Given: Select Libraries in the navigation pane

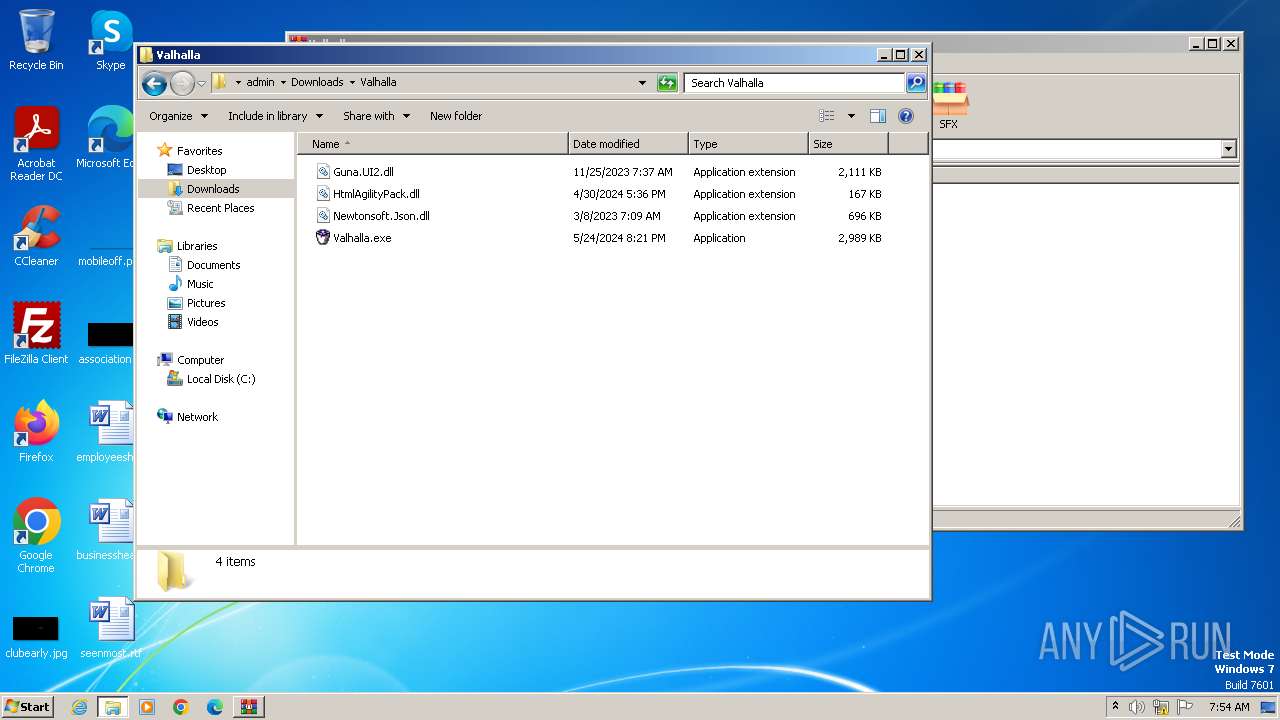Looking at the screenshot, I should (197, 246).
